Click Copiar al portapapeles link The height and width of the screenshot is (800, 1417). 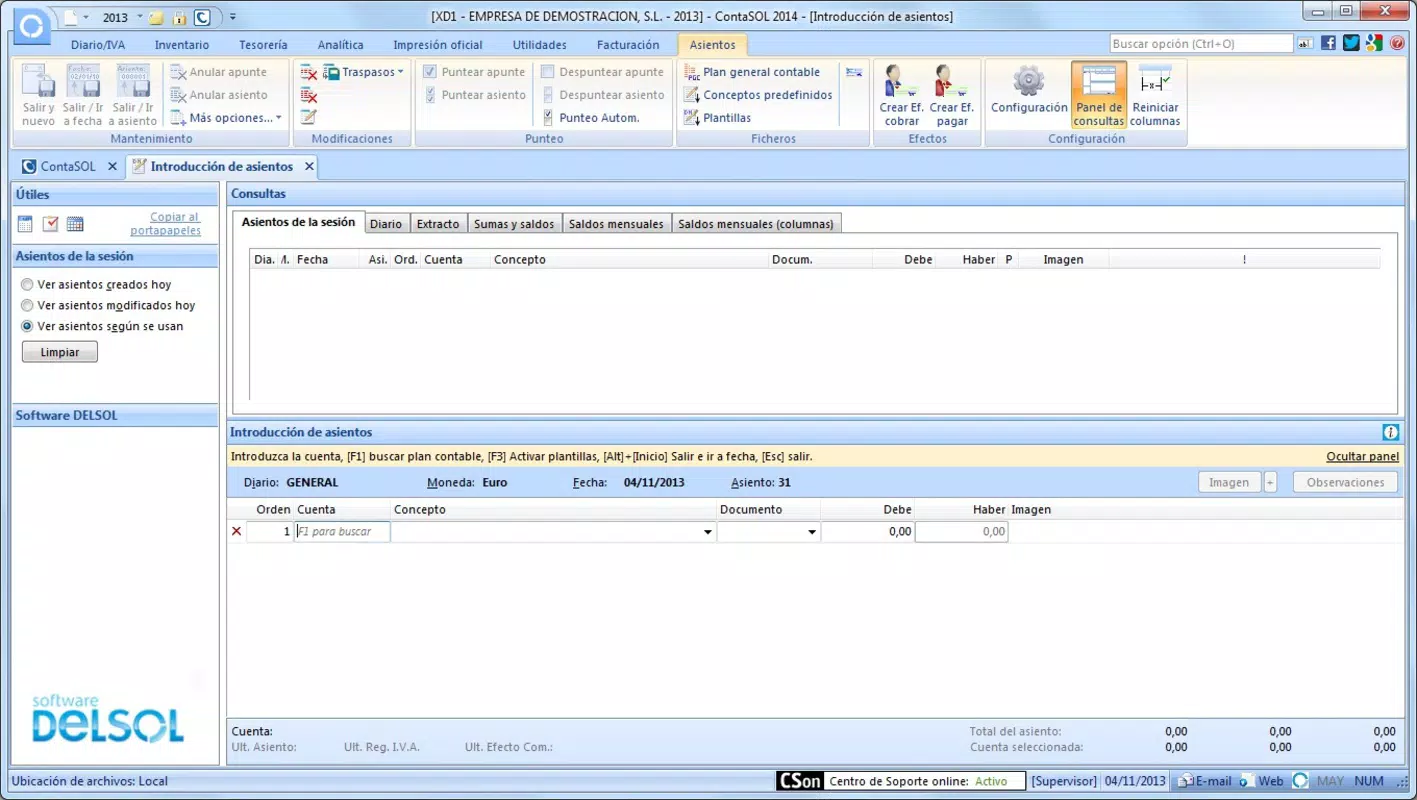pyautogui.click(x=165, y=224)
